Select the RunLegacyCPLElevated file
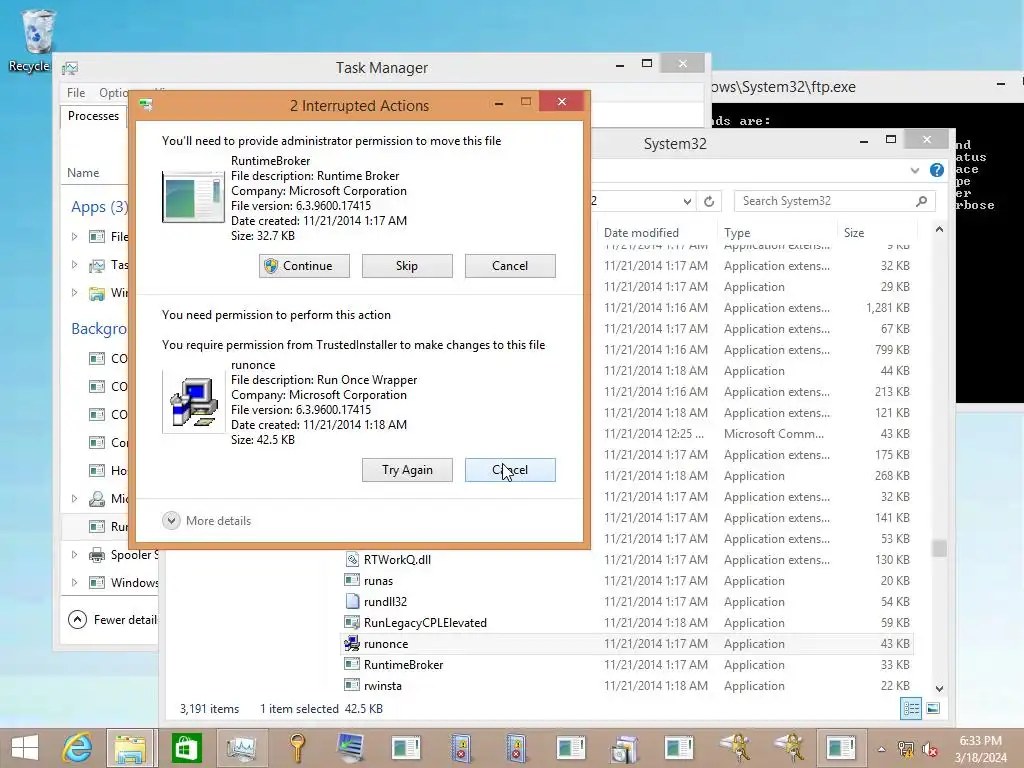Image resolution: width=1024 pixels, height=768 pixels. click(x=425, y=622)
